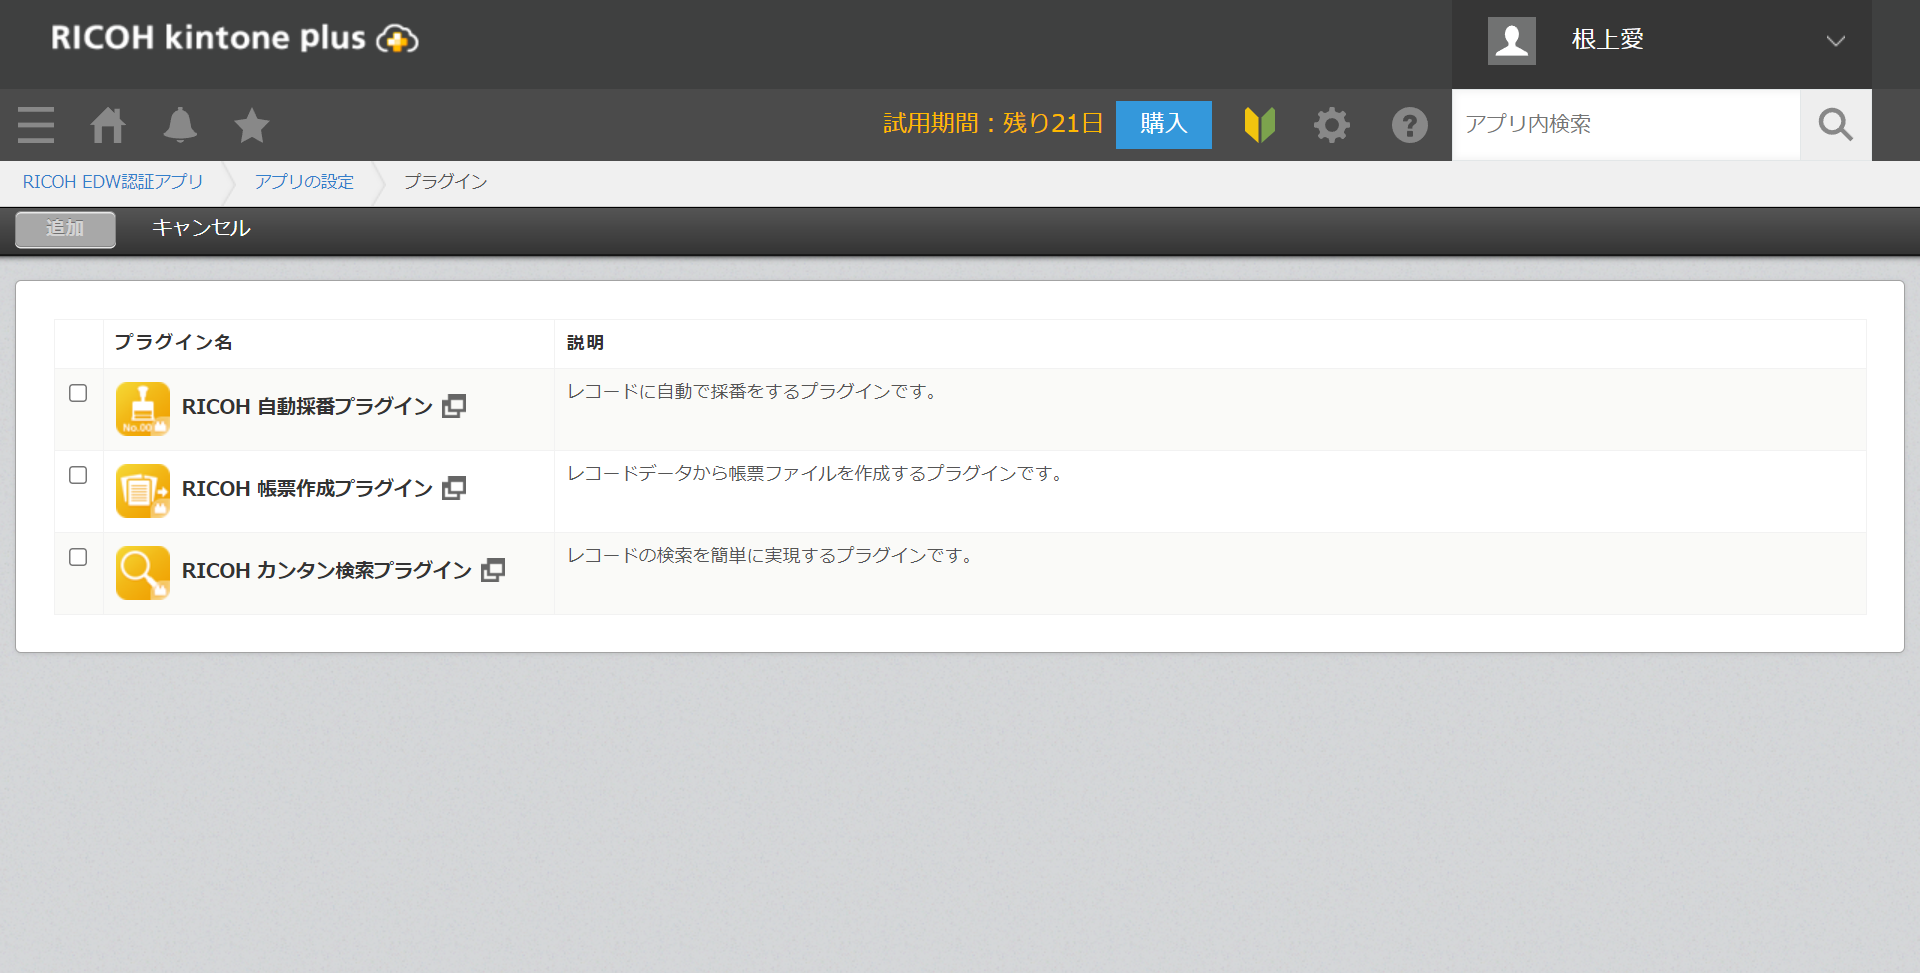The image size is (1920, 973).
Task: Open the favorites star icon
Action: point(252,125)
